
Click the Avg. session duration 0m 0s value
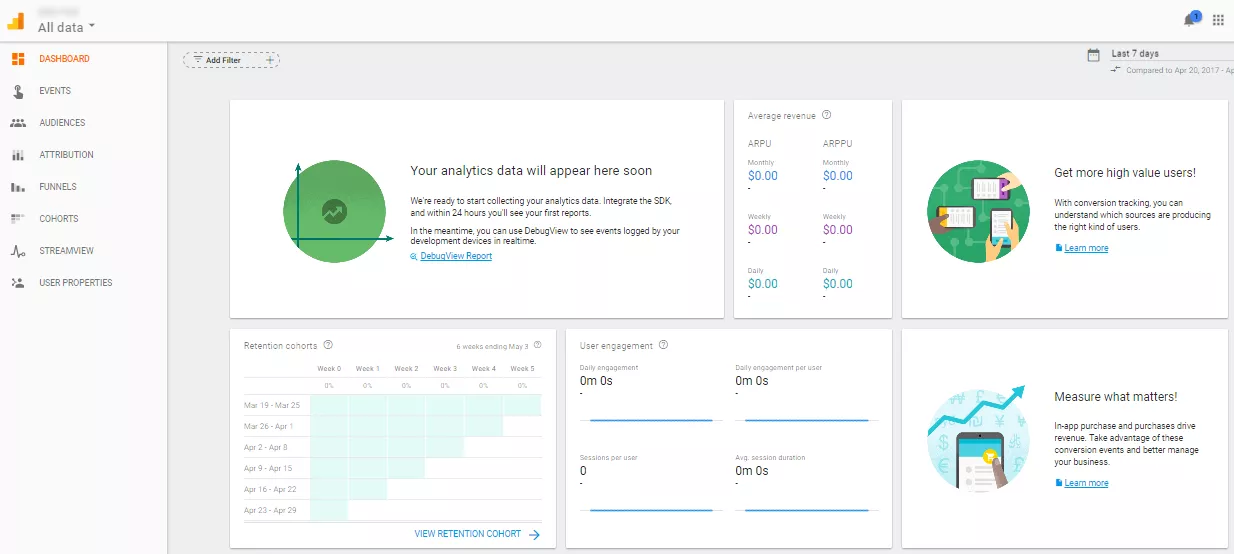[752, 471]
